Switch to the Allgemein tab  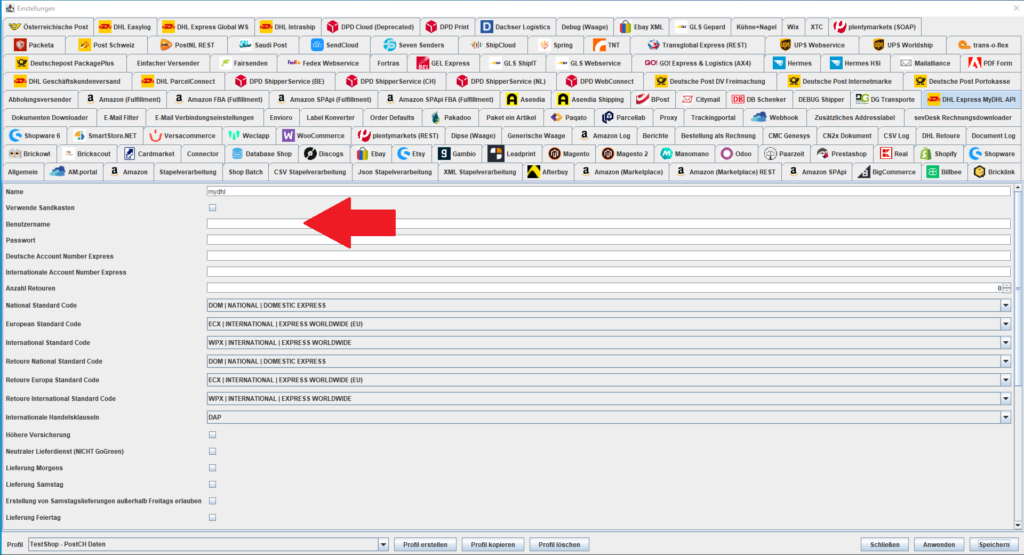pos(23,172)
